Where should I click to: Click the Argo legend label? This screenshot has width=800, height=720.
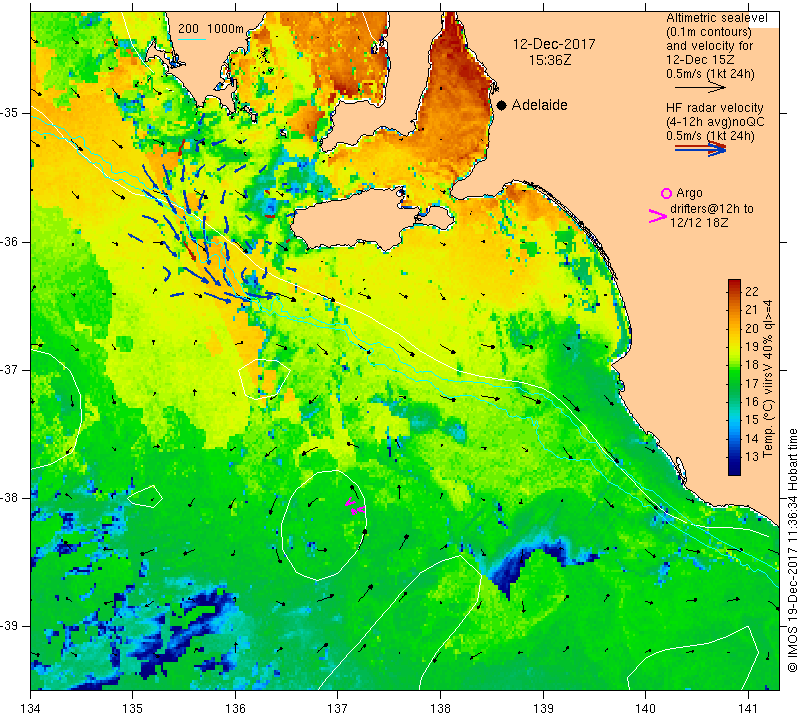pos(689,193)
